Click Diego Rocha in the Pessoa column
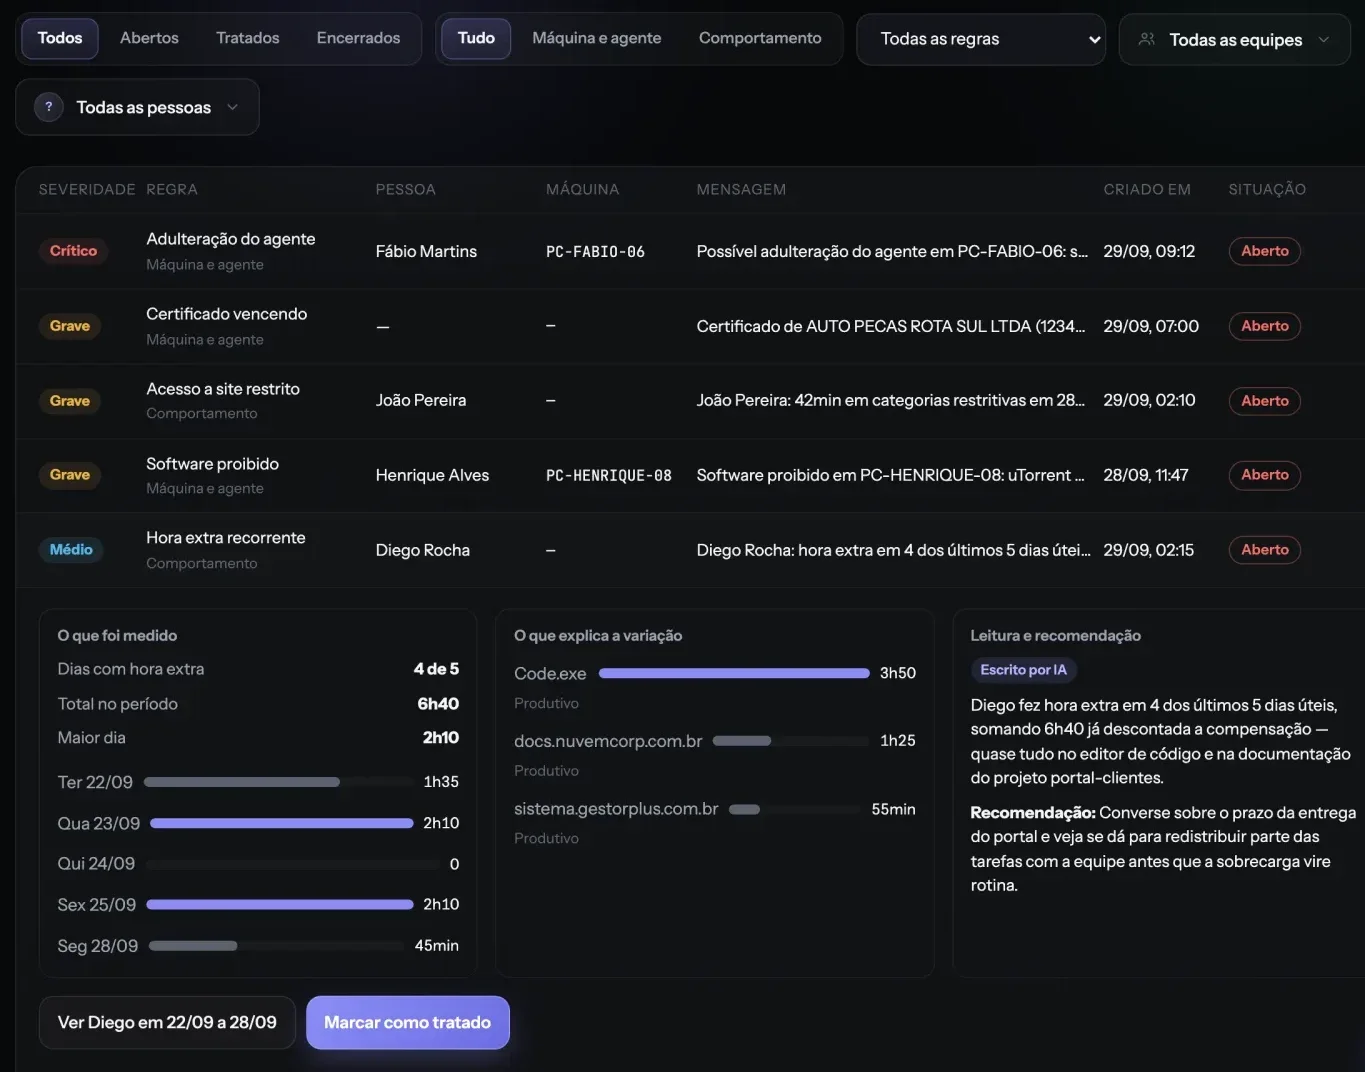 (423, 550)
